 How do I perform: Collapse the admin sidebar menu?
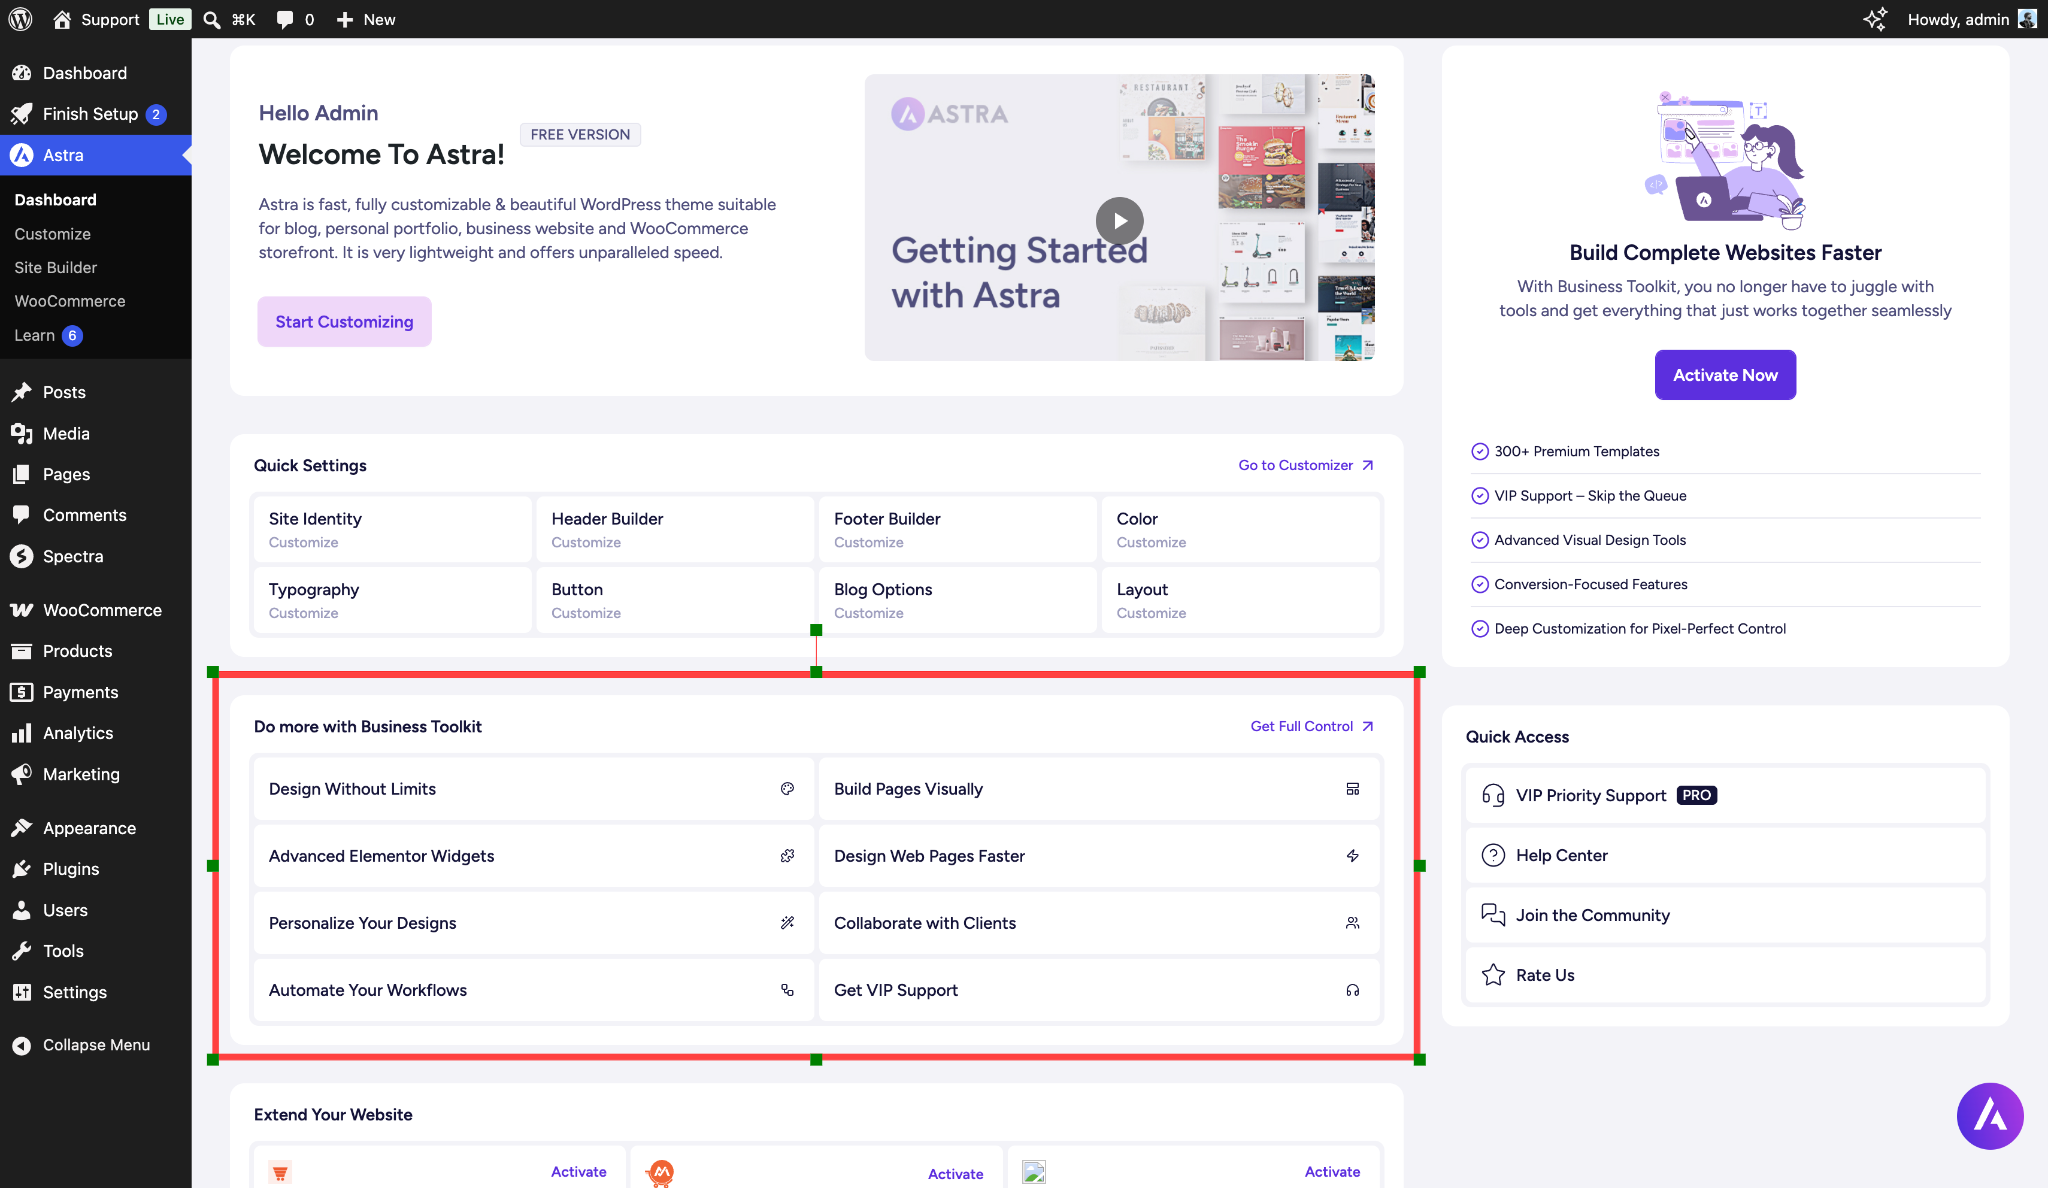96,1045
